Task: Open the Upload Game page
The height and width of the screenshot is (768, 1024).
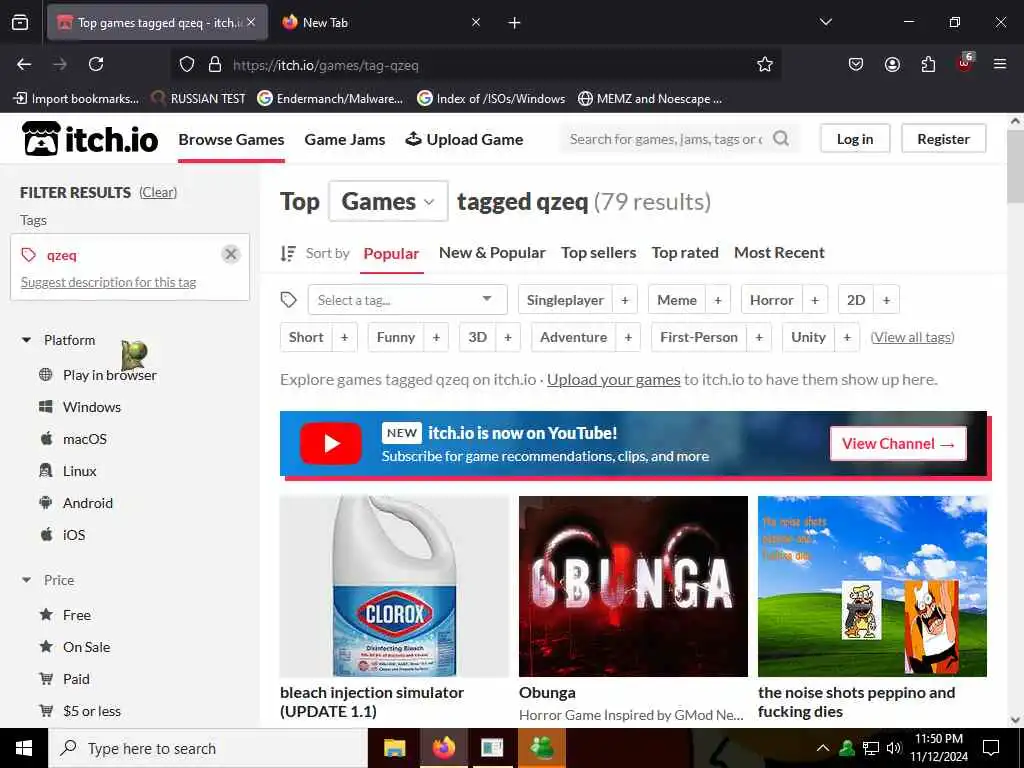Action: tap(464, 139)
